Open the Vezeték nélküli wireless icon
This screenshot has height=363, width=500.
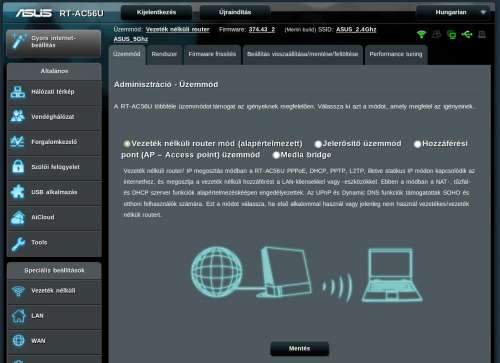(x=18, y=291)
